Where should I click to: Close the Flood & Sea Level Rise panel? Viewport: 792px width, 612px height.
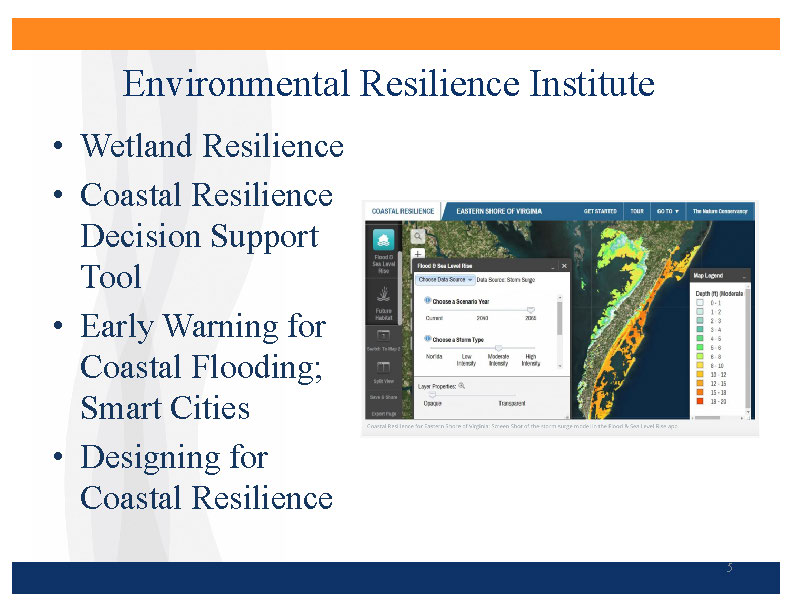coord(564,266)
